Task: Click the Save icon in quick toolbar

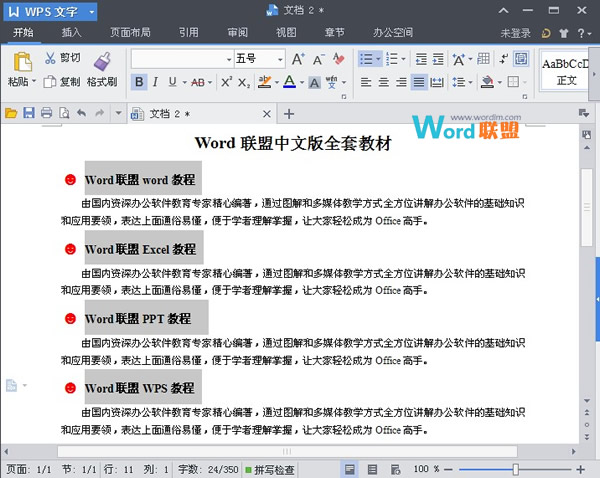Action: pos(29,114)
